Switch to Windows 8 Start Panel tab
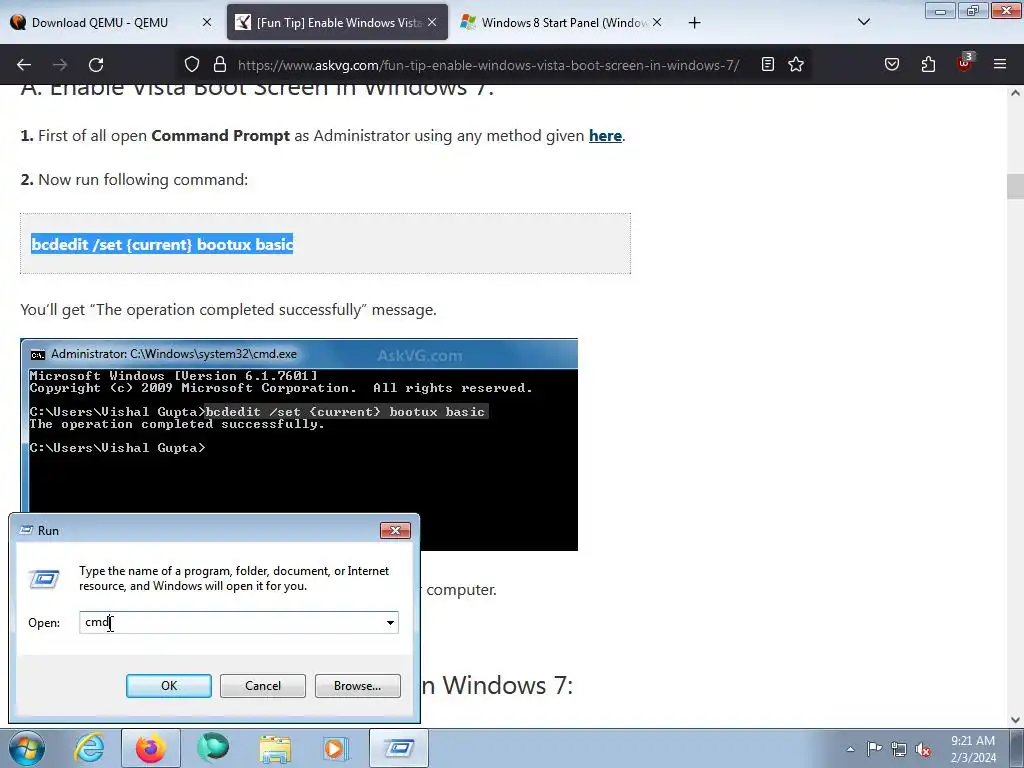The width and height of the screenshot is (1024, 768). [x=555, y=22]
